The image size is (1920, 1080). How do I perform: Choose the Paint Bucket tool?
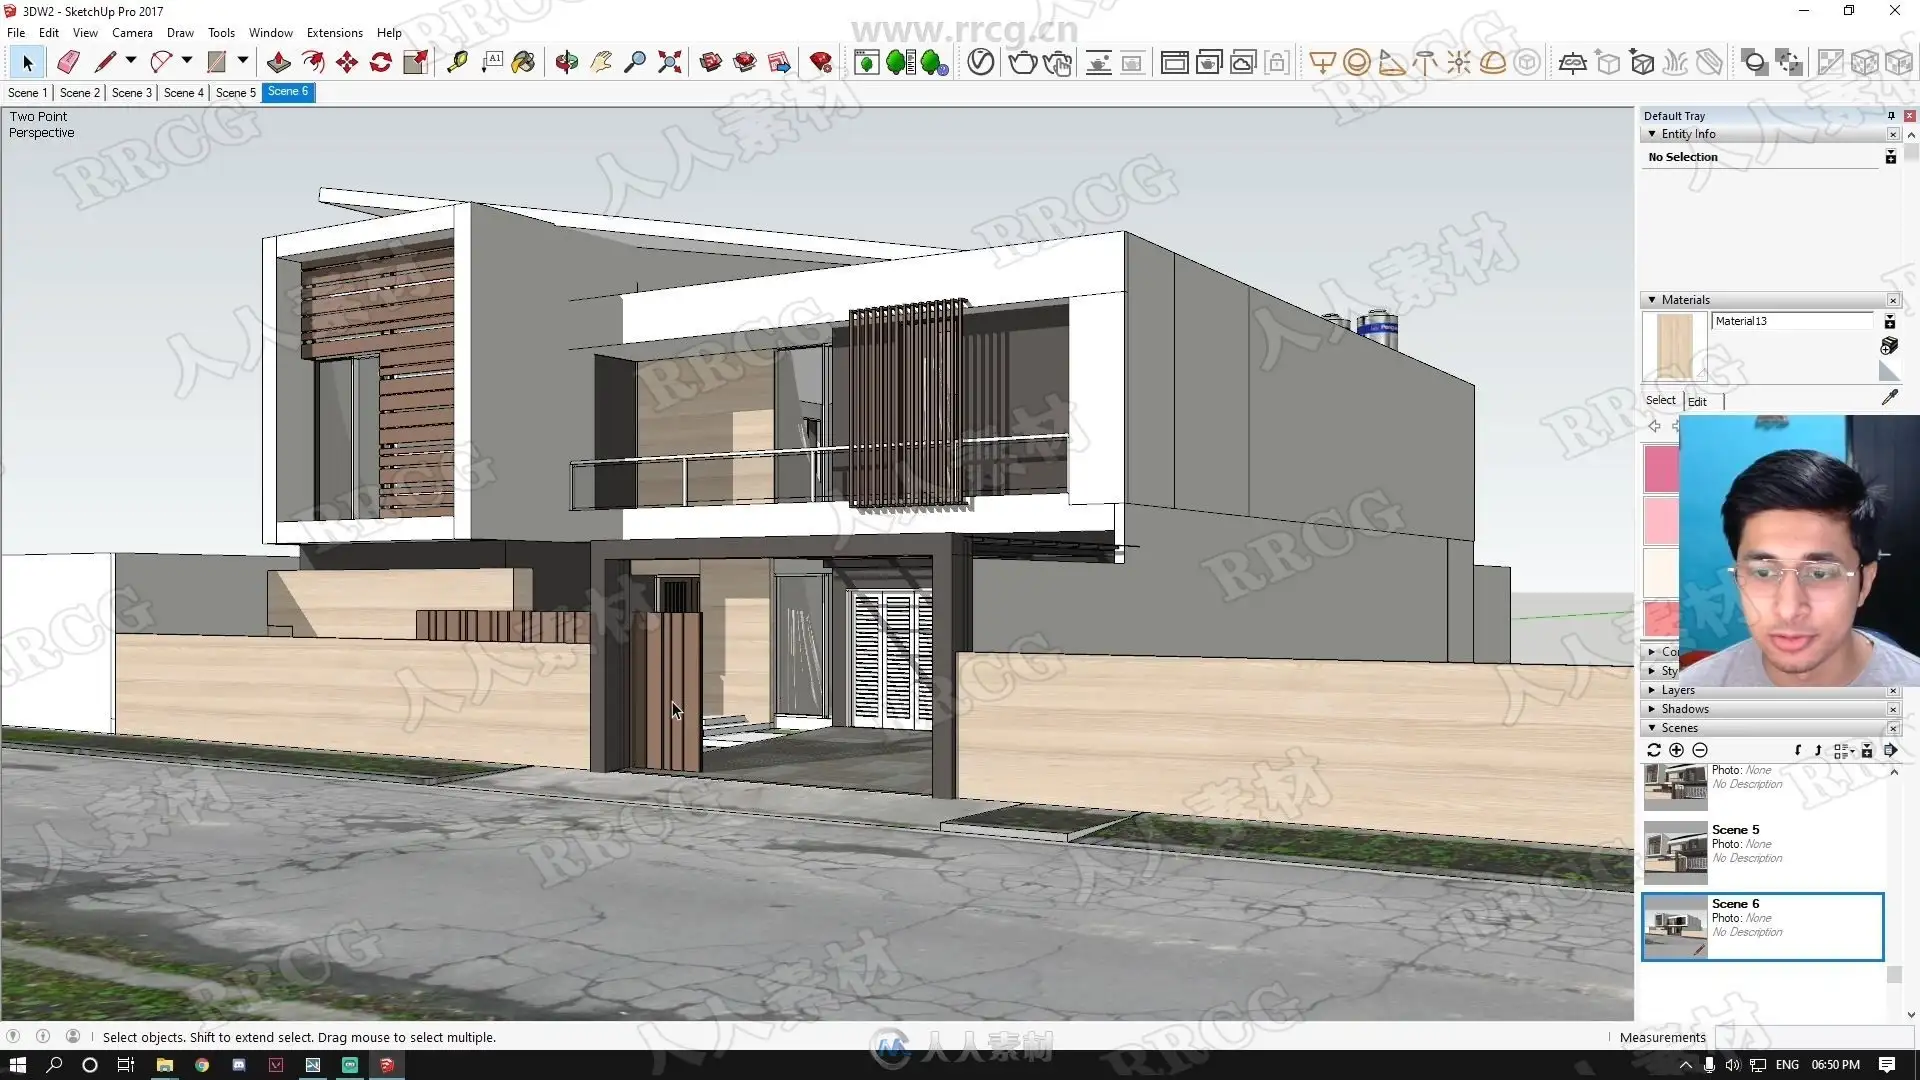click(523, 62)
